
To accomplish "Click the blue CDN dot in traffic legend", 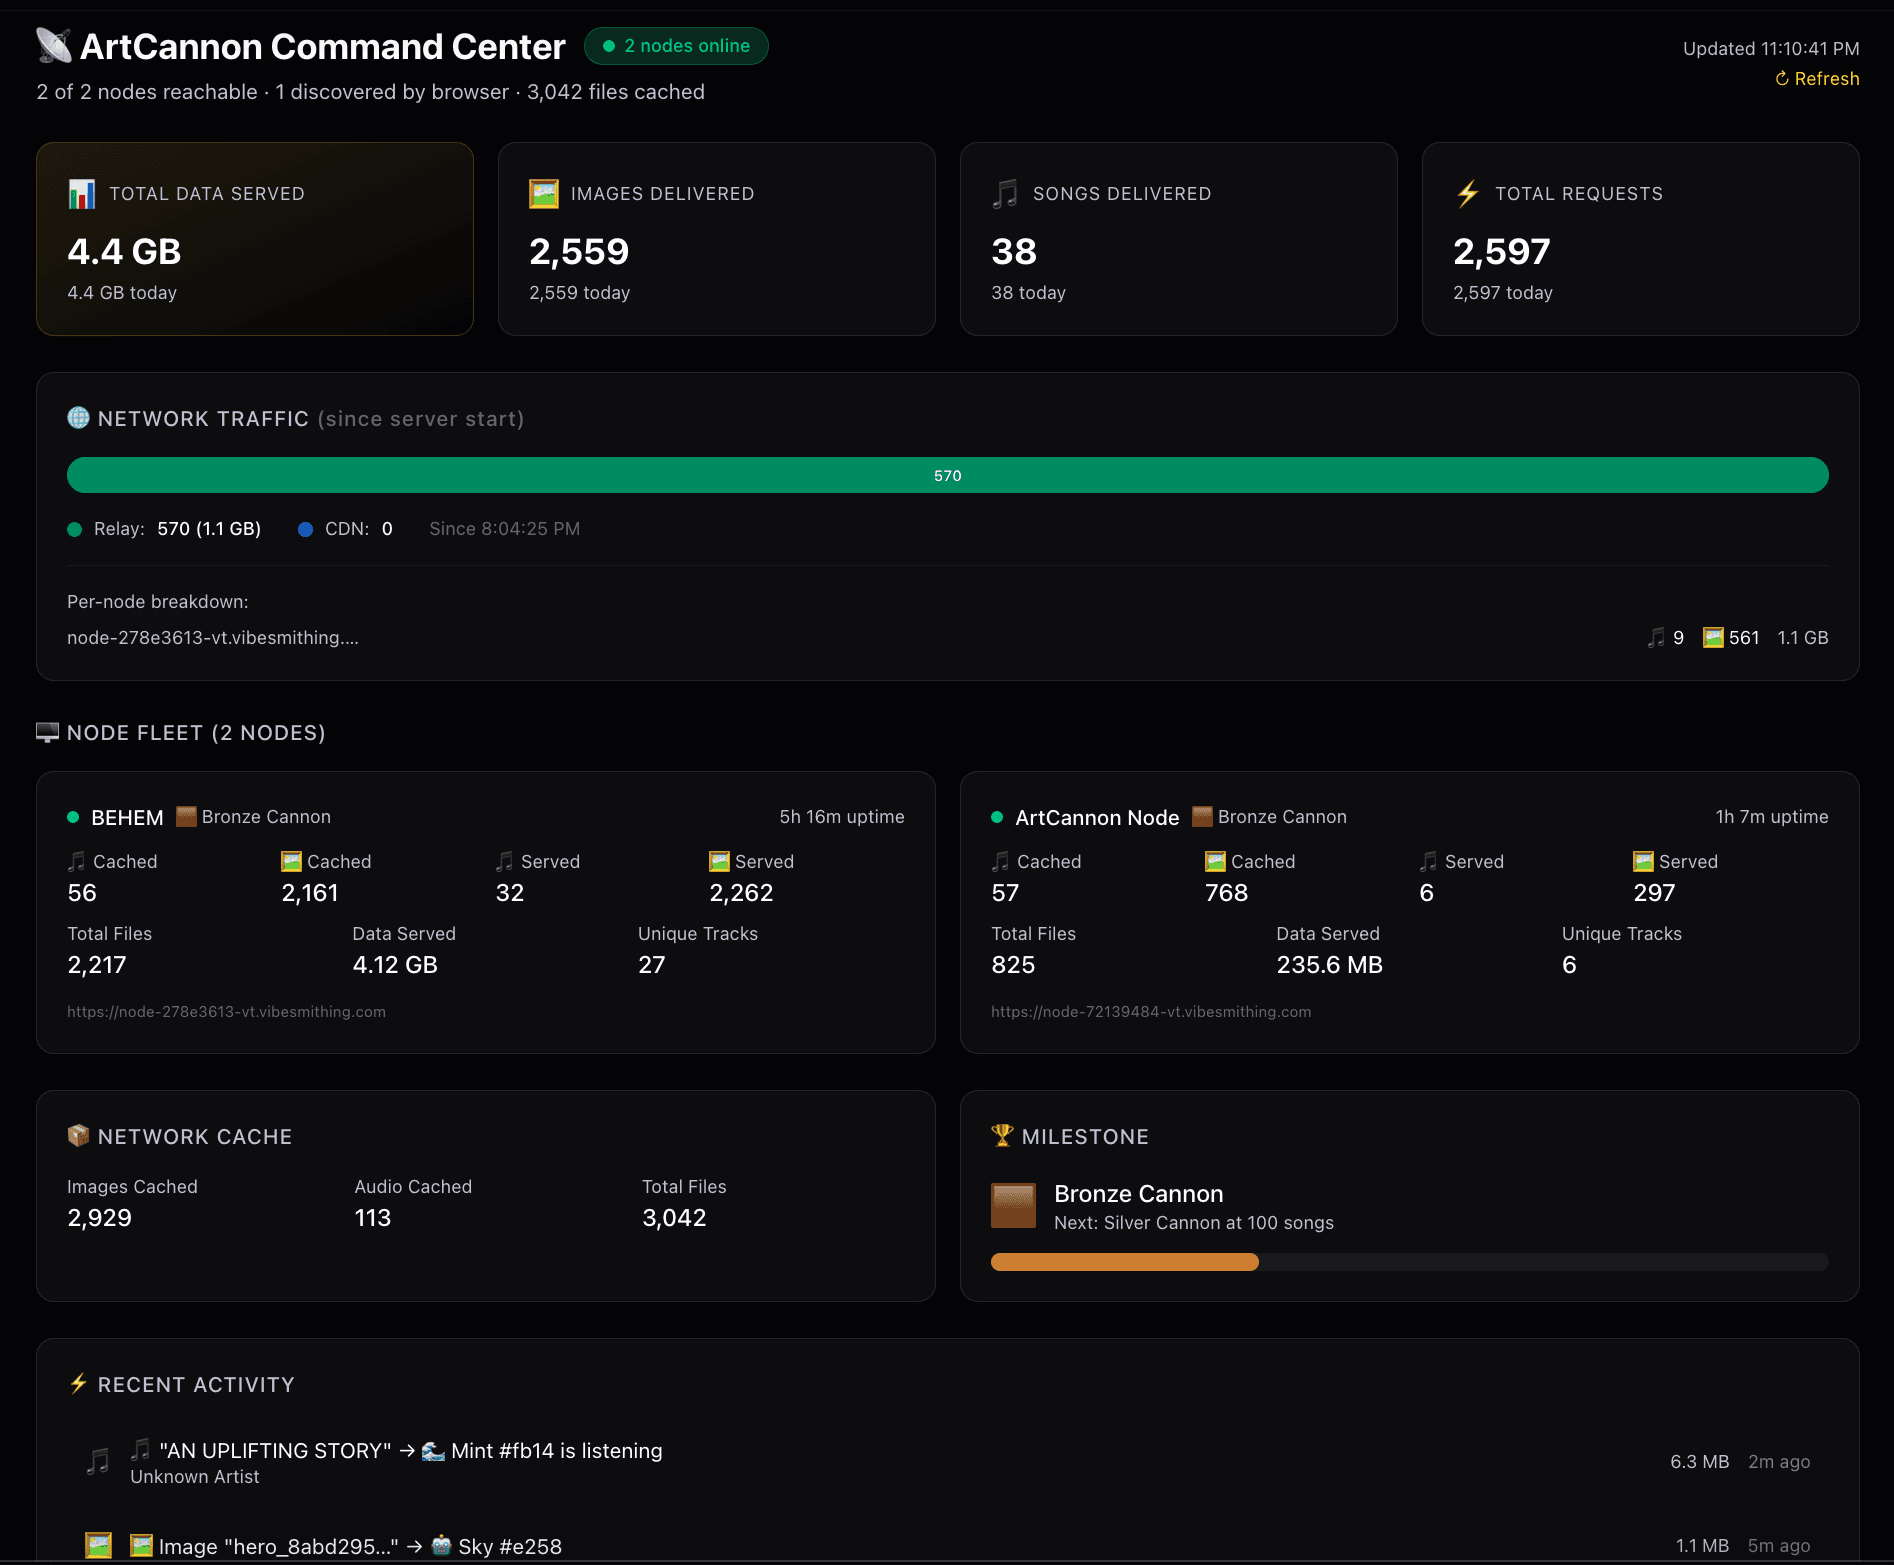I will pyautogui.click(x=305, y=529).
